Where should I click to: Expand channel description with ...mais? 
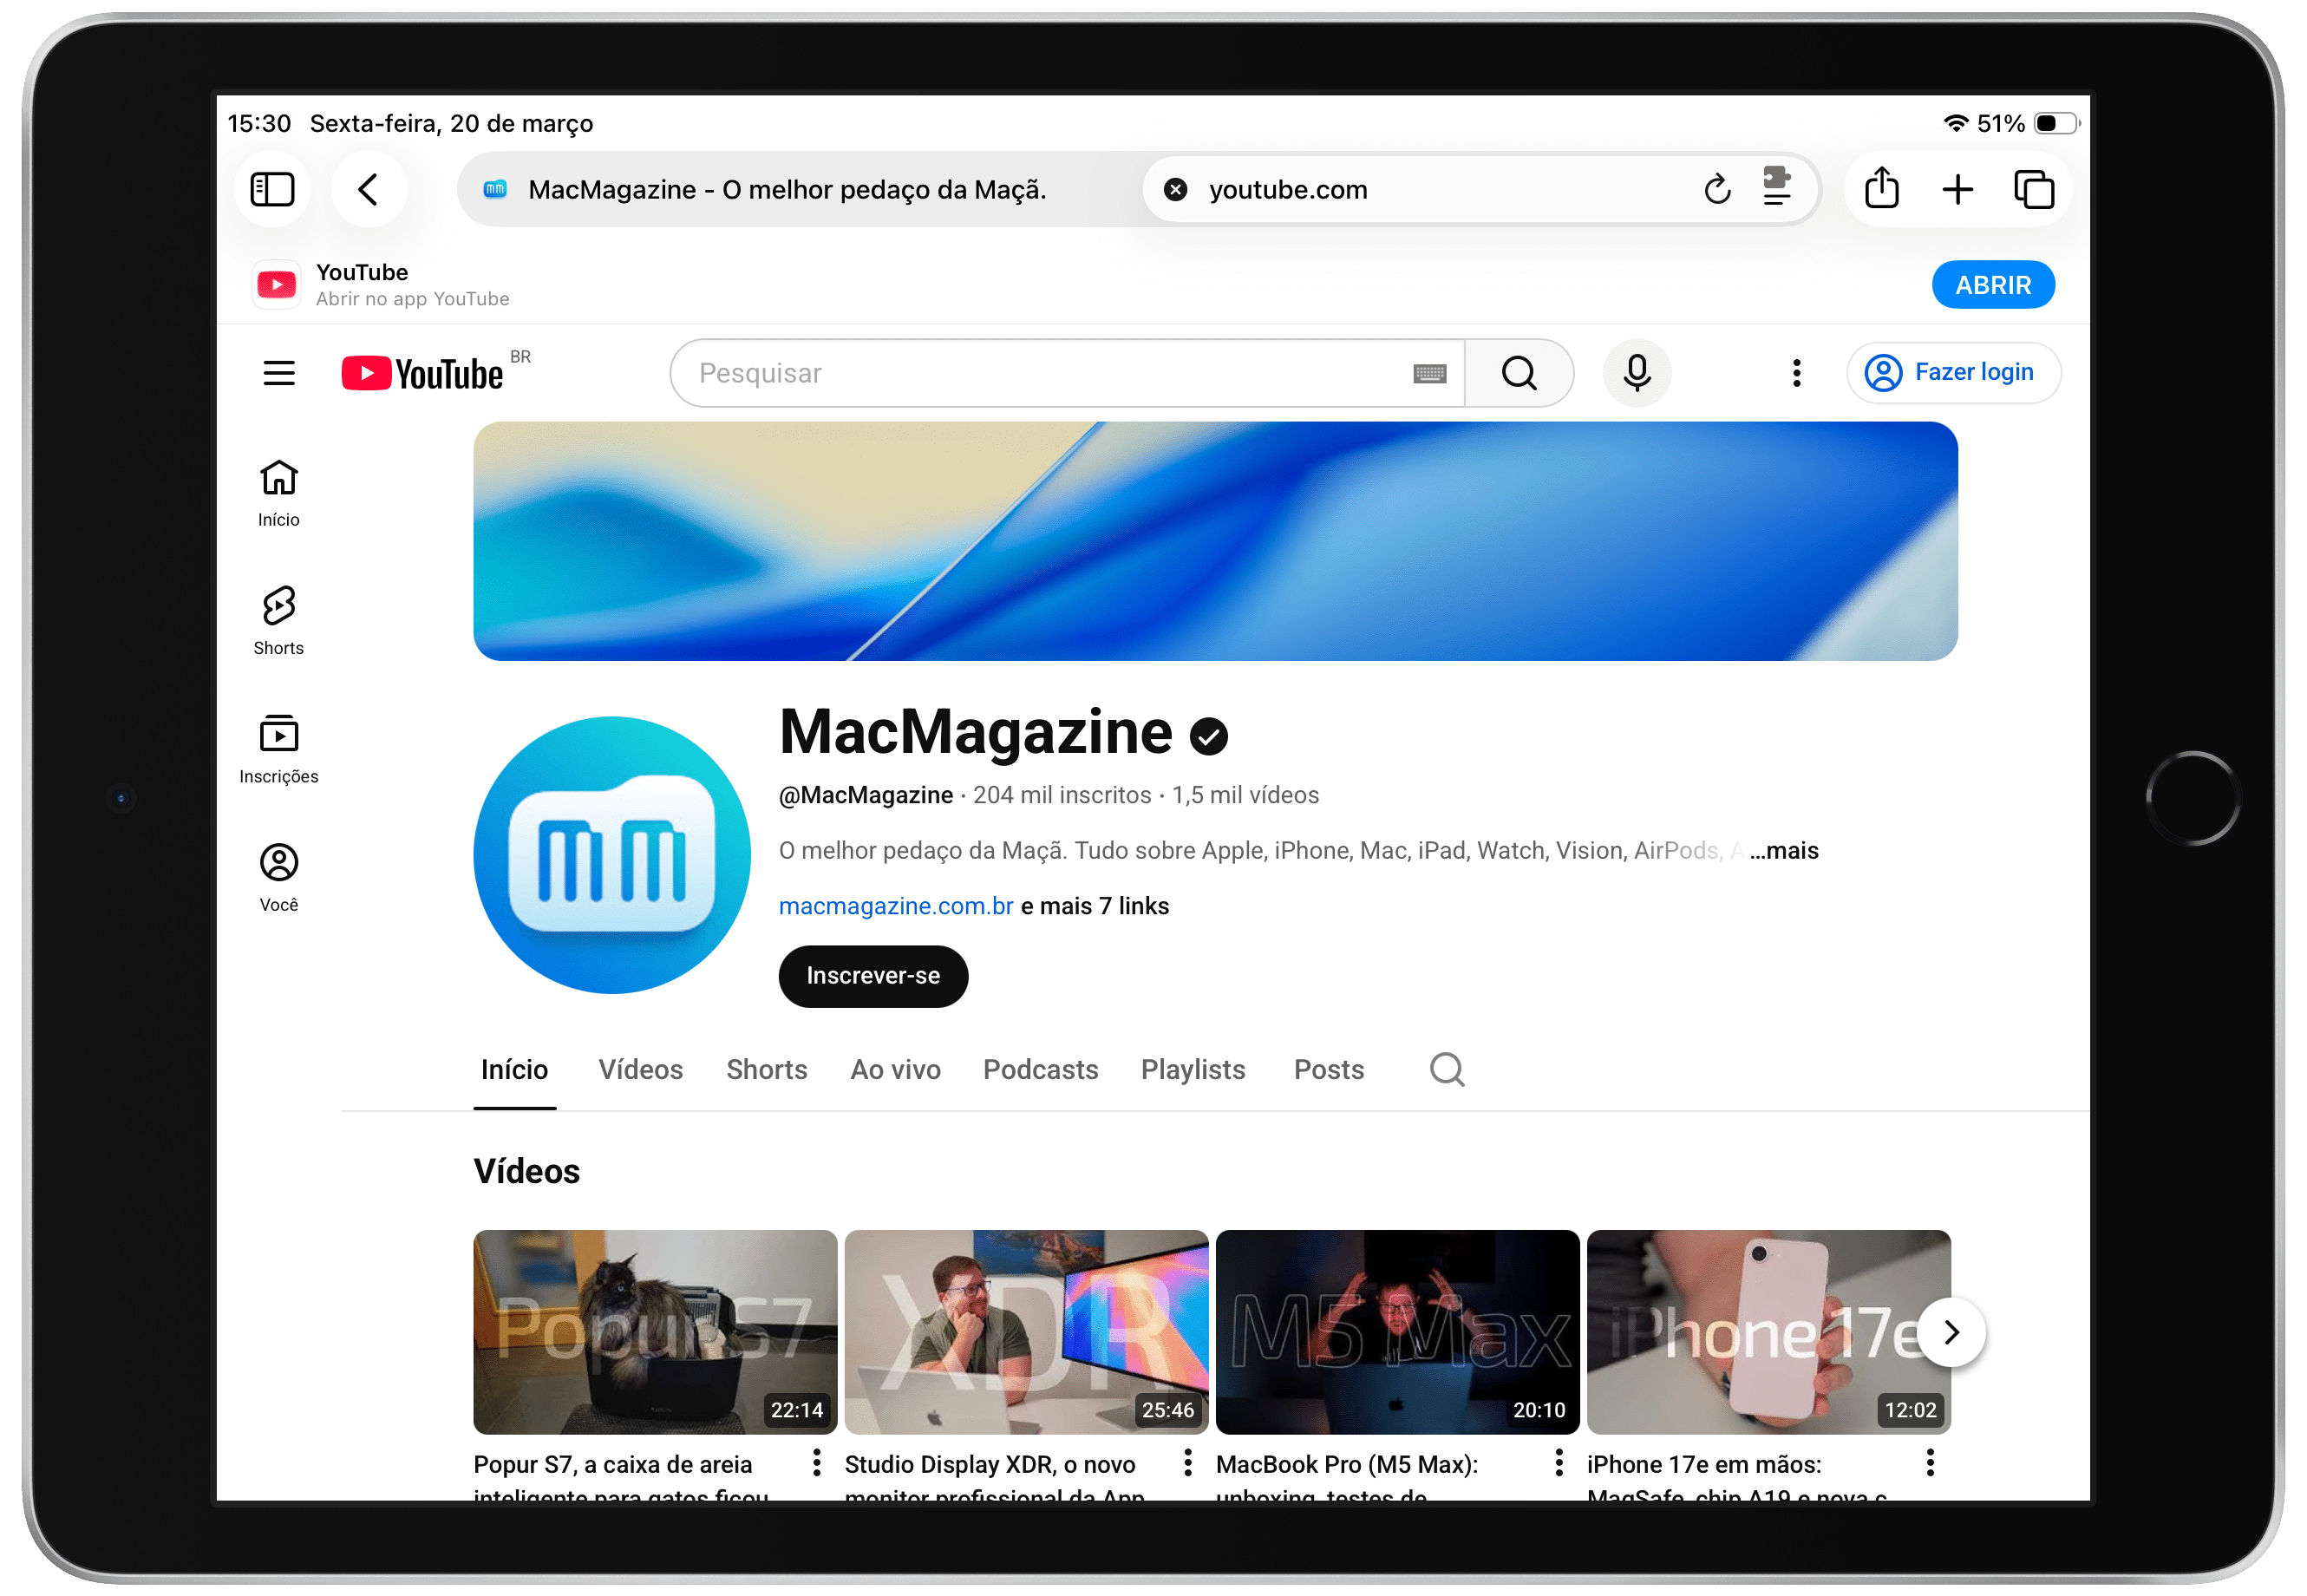(x=1784, y=851)
